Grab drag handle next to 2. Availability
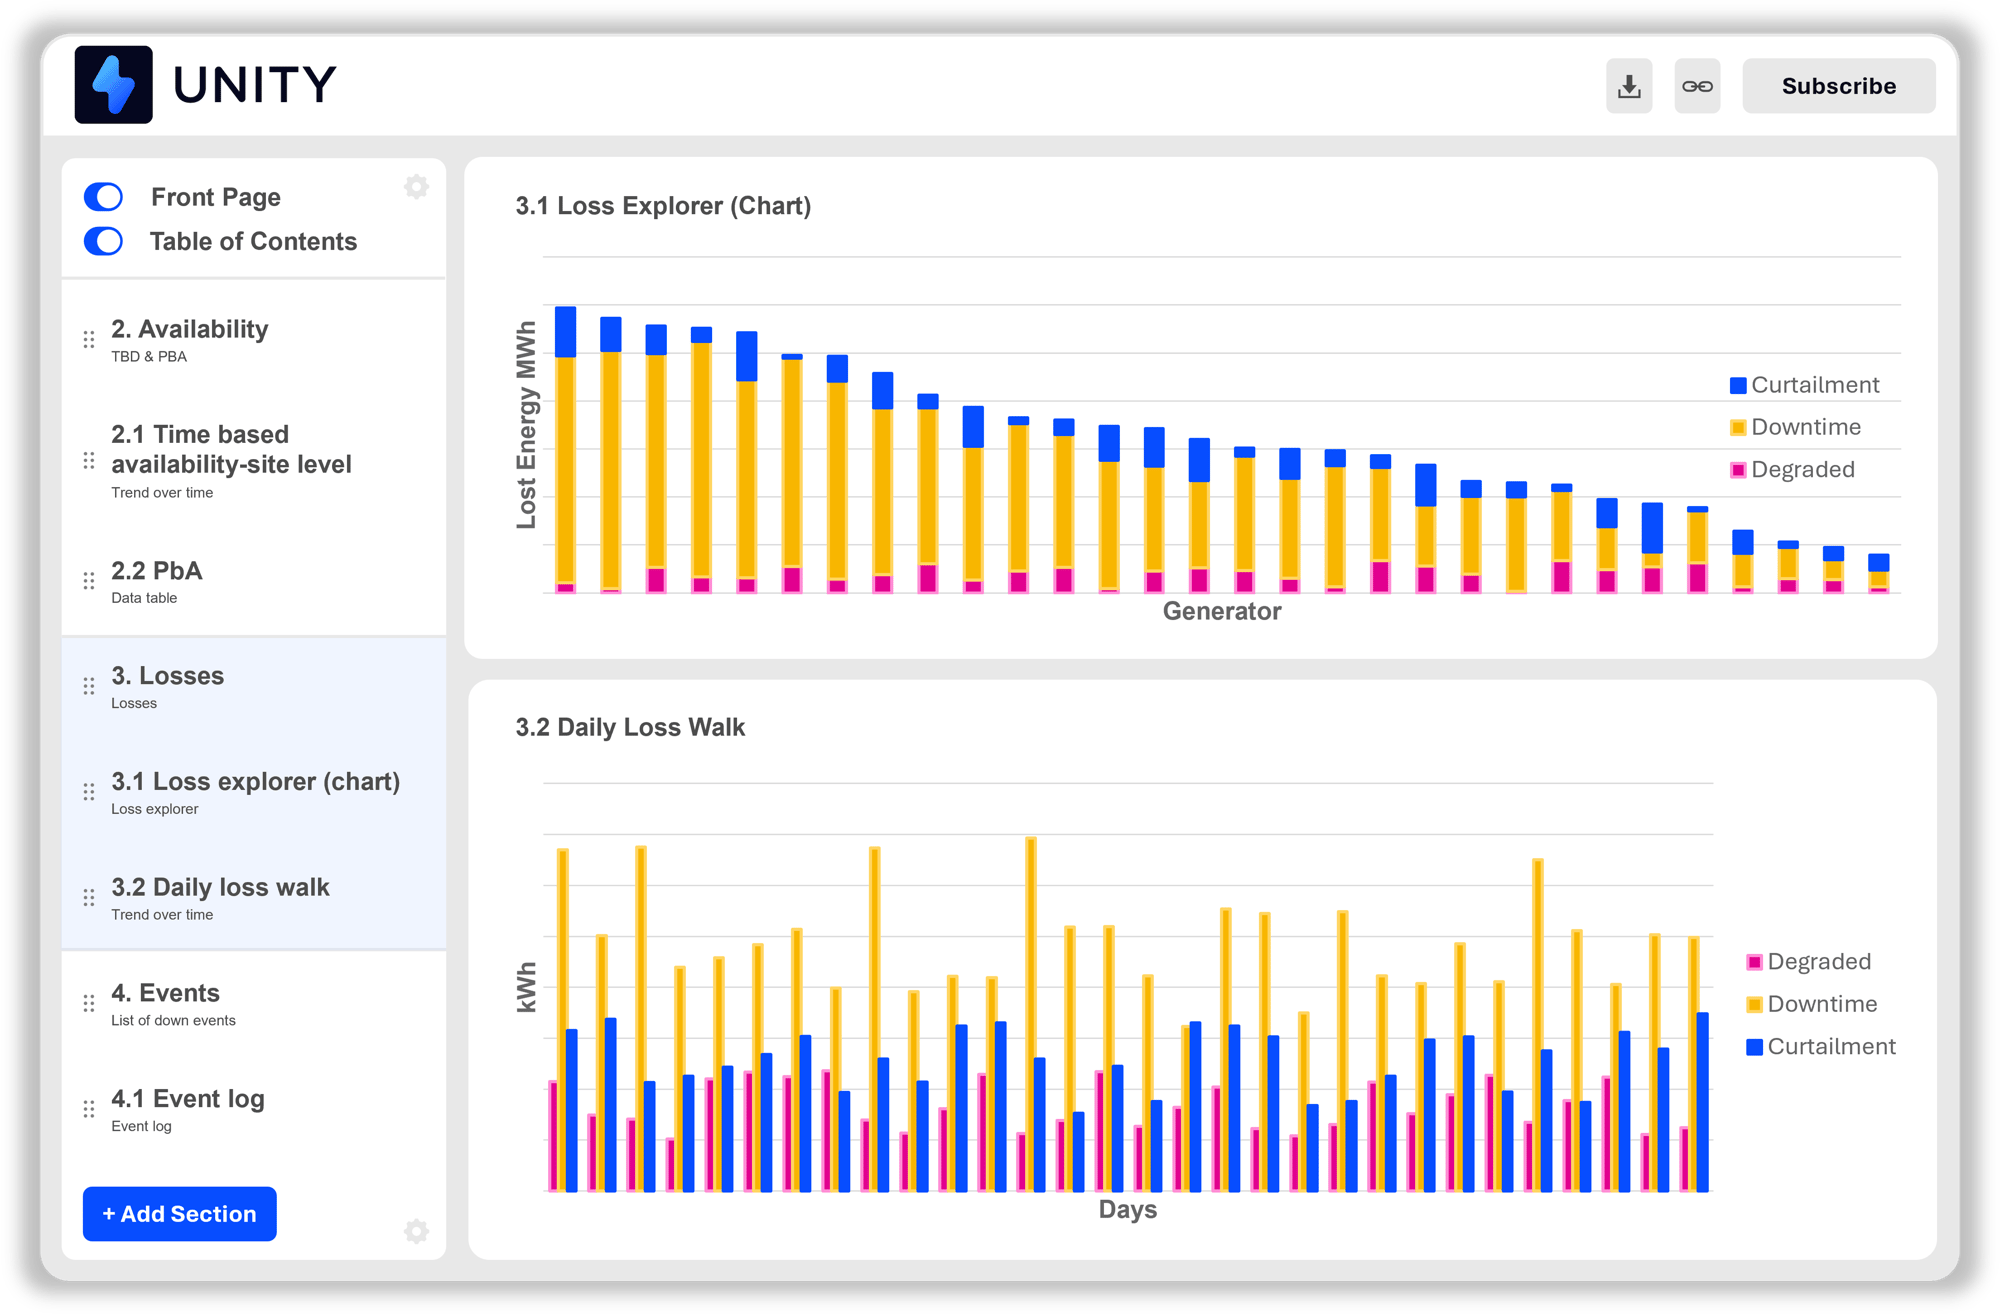The height and width of the screenshot is (1315, 2000). click(x=89, y=340)
